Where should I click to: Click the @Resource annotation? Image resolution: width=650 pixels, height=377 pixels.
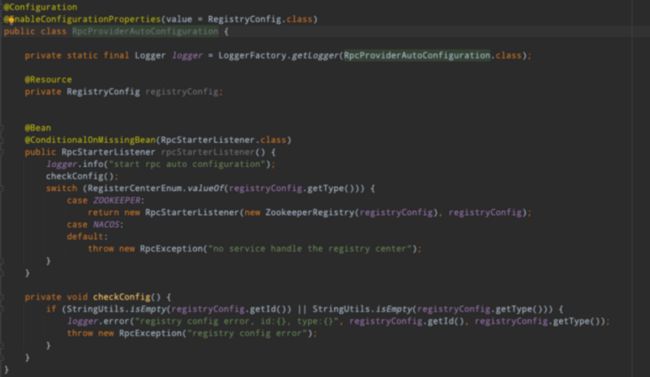point(48,80)
